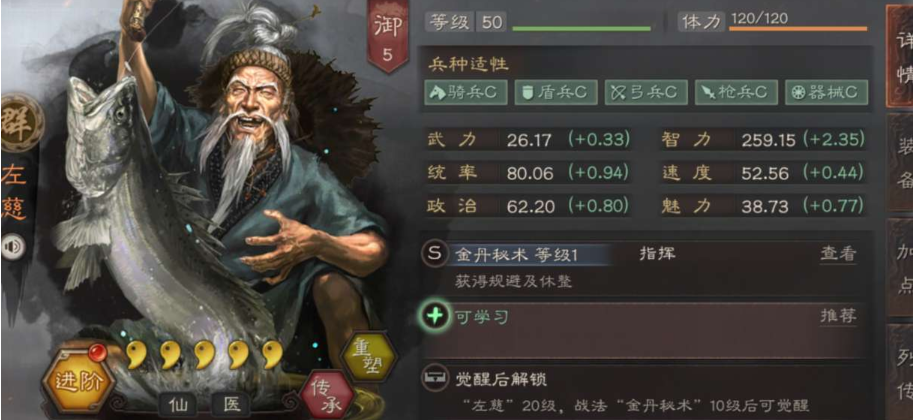Viewport: 913px width, 420px height.
Task: Click the locked awakening slot icon
Action: tap(436, 379)
